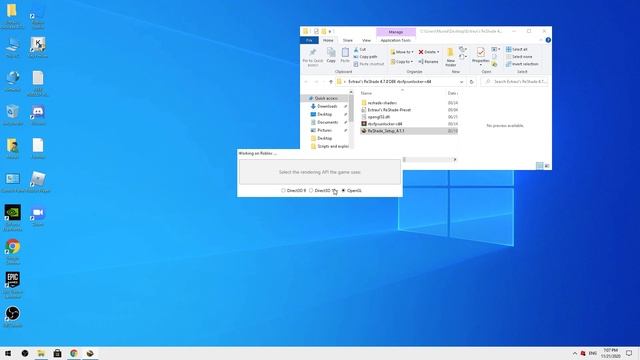Select the Direct3D 9 radio option
640x360 pixels.
293,191
